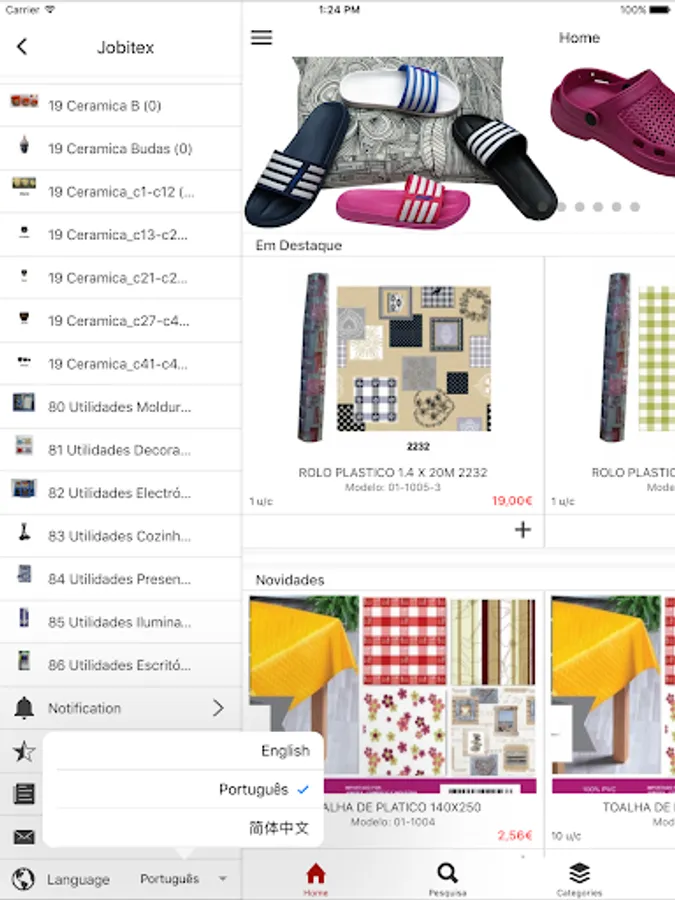Open the hamburger menu icon

(261, 37)
